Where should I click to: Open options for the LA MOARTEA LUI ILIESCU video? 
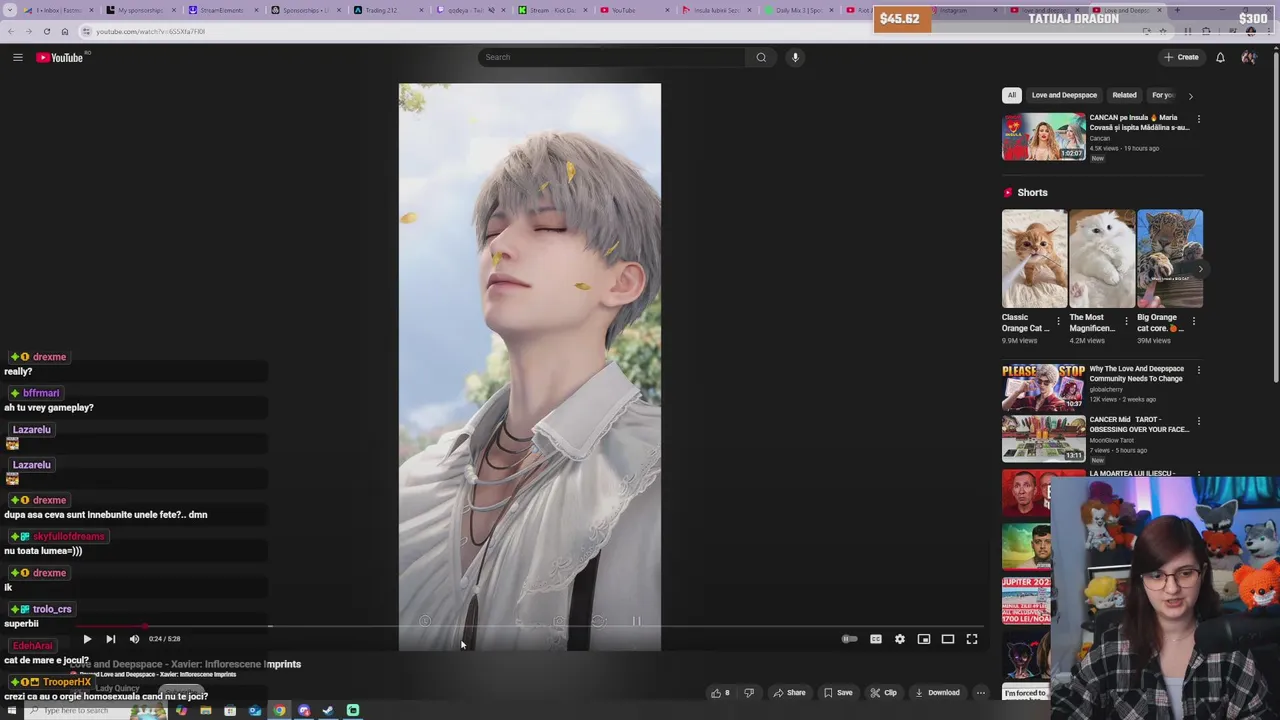[x=1198, y=475]
